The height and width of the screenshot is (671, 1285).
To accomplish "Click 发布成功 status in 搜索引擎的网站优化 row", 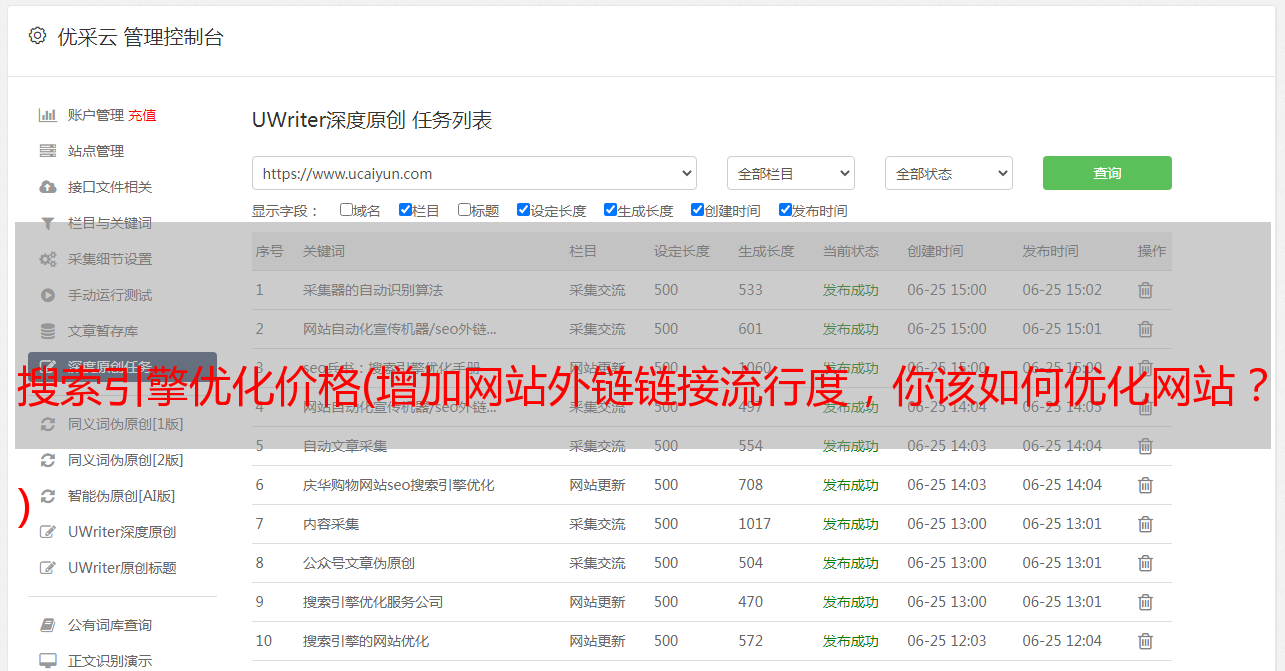I will coord(851,641).
